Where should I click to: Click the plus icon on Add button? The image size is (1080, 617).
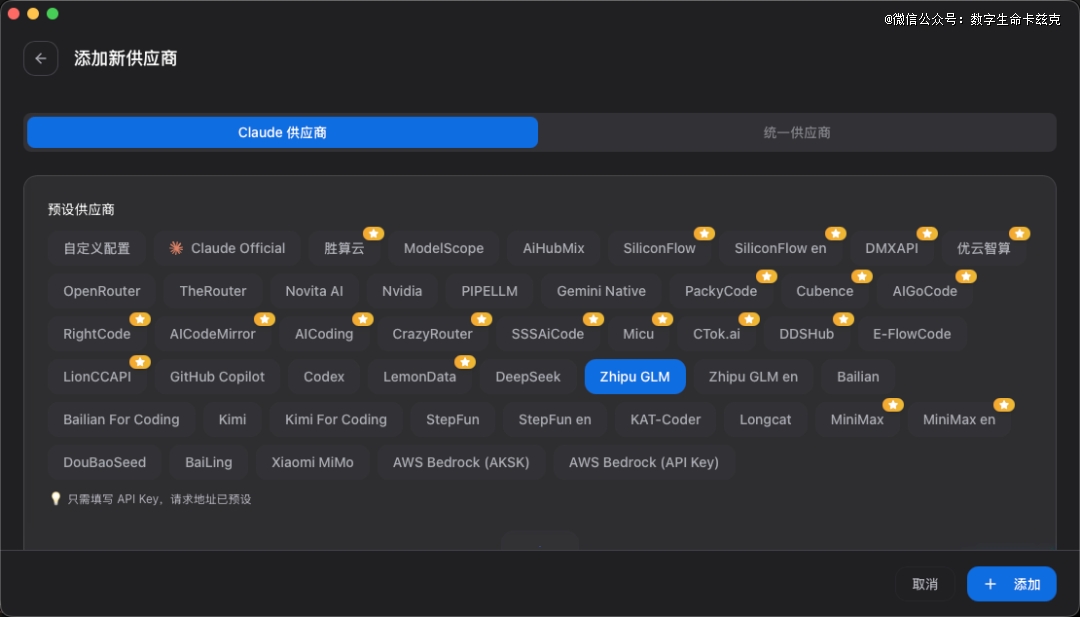click(x=990, y=584)
